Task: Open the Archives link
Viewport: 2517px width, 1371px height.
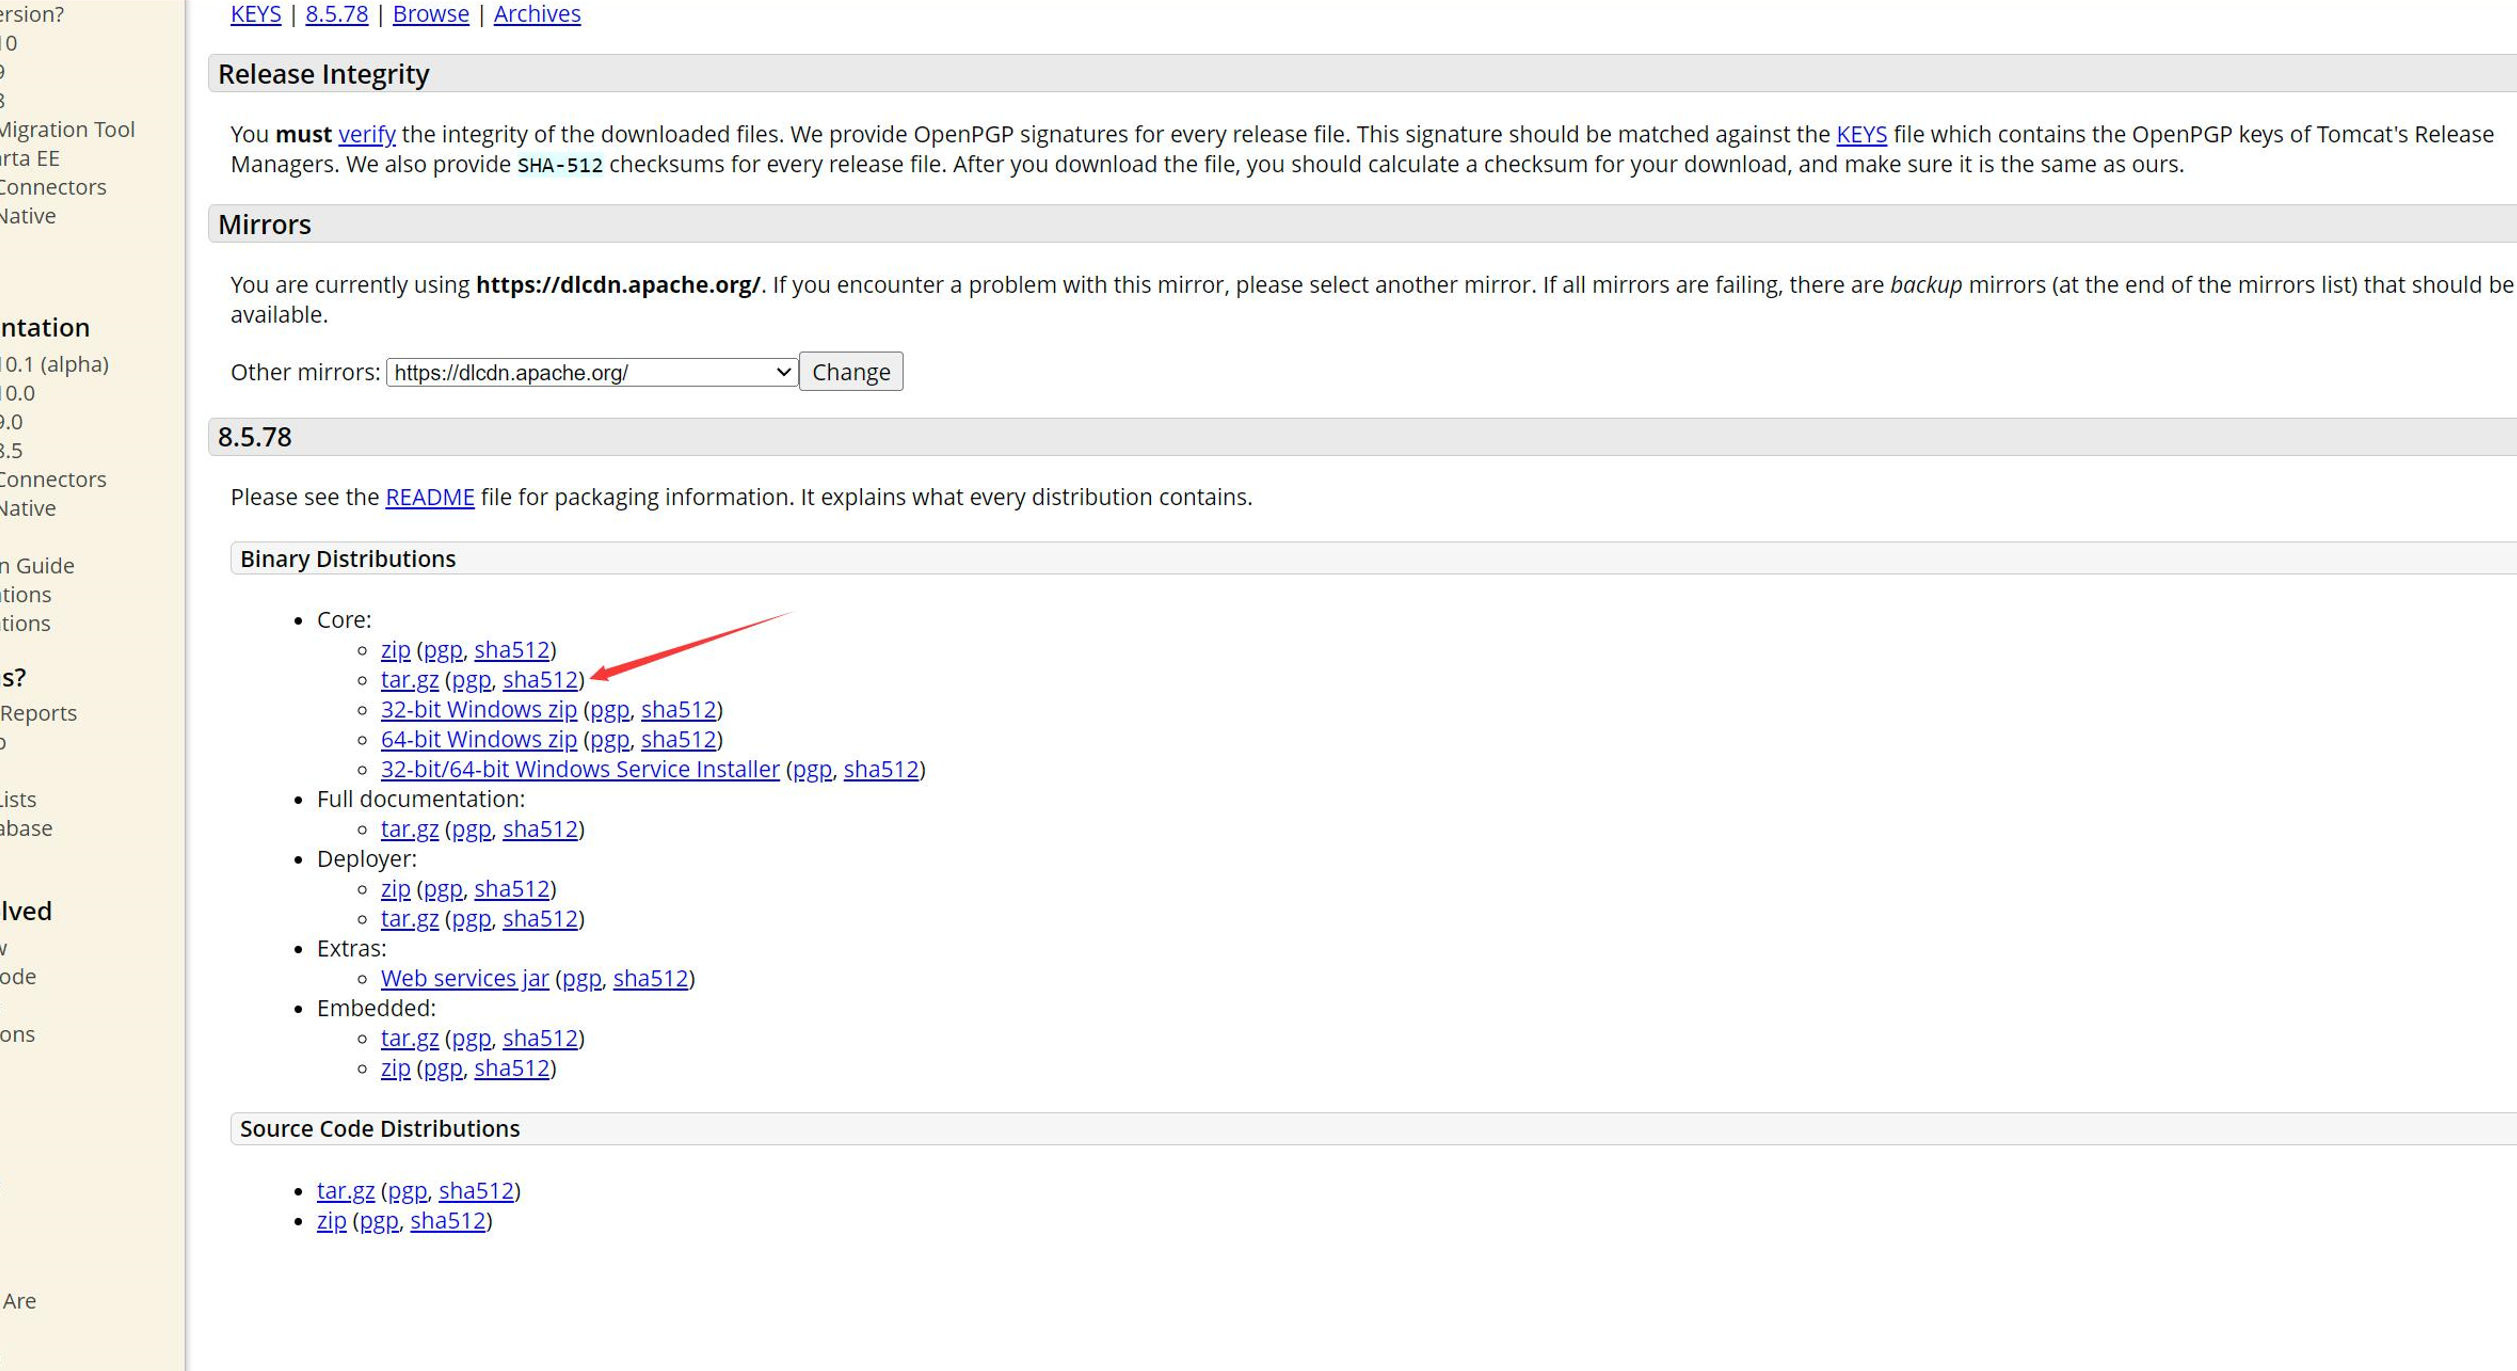Action: coord(537,14)
